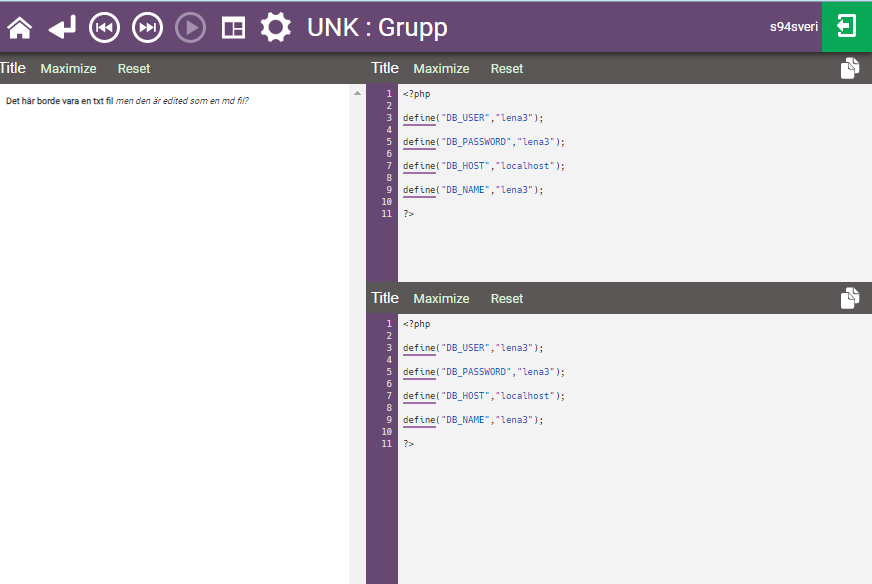
Task: Open settings gear icon
Action: point(276,27)
